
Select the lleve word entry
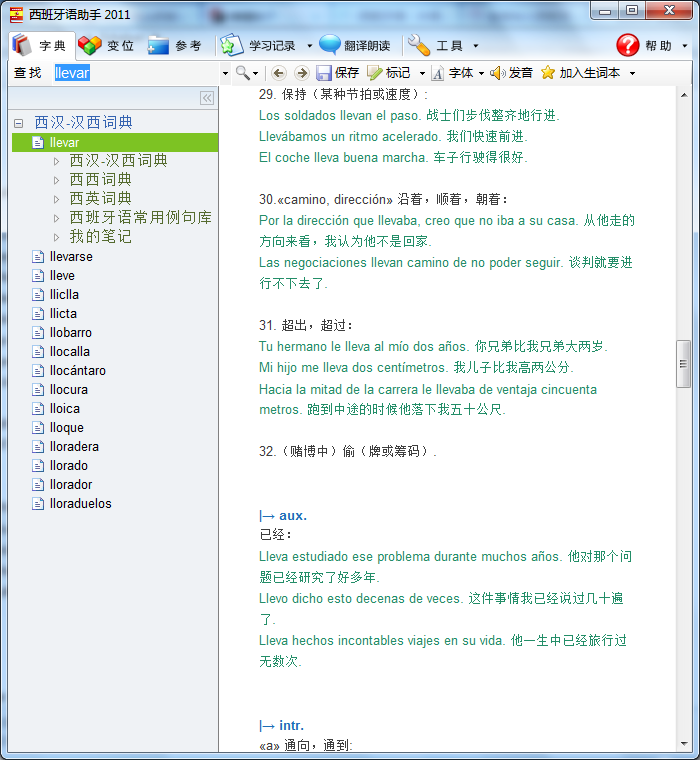[x=62, y=275]
